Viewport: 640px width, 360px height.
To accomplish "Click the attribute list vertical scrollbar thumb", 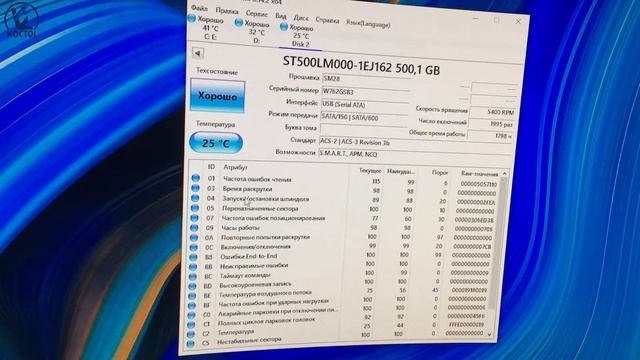I will 499,244.
